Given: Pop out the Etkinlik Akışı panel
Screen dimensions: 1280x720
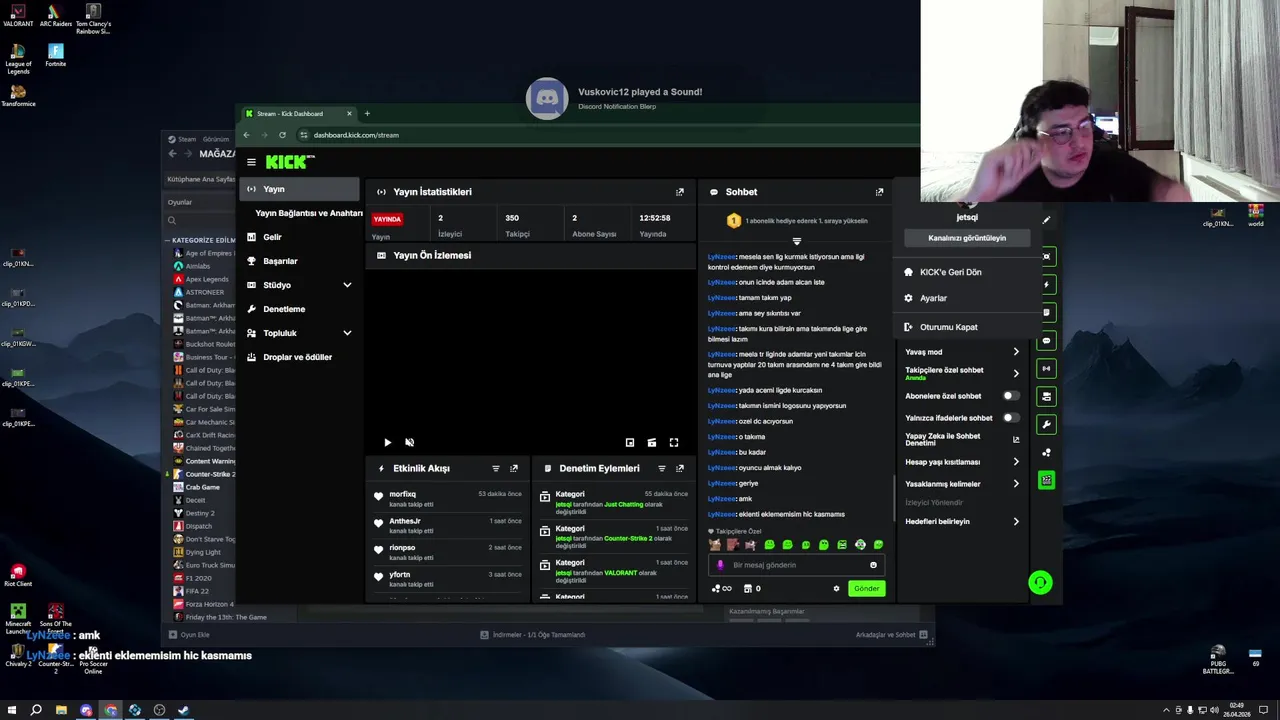Looking at the screenshot, I should tap(514, 468).
